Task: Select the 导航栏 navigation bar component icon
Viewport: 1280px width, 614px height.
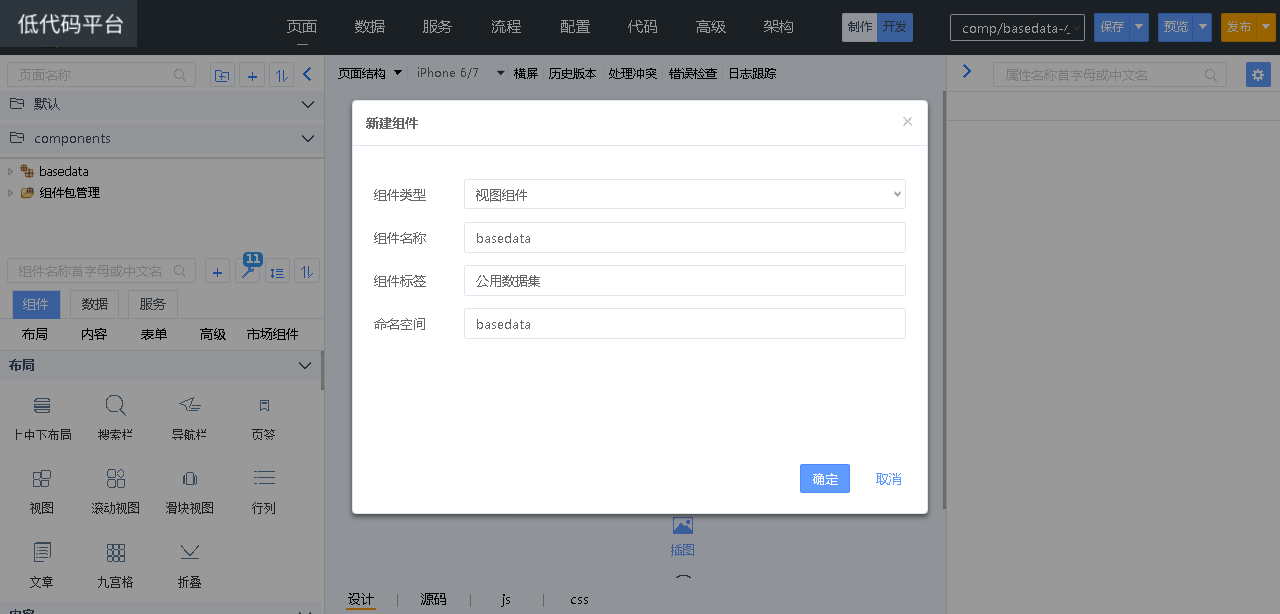Action: click(x=189, y=405)
